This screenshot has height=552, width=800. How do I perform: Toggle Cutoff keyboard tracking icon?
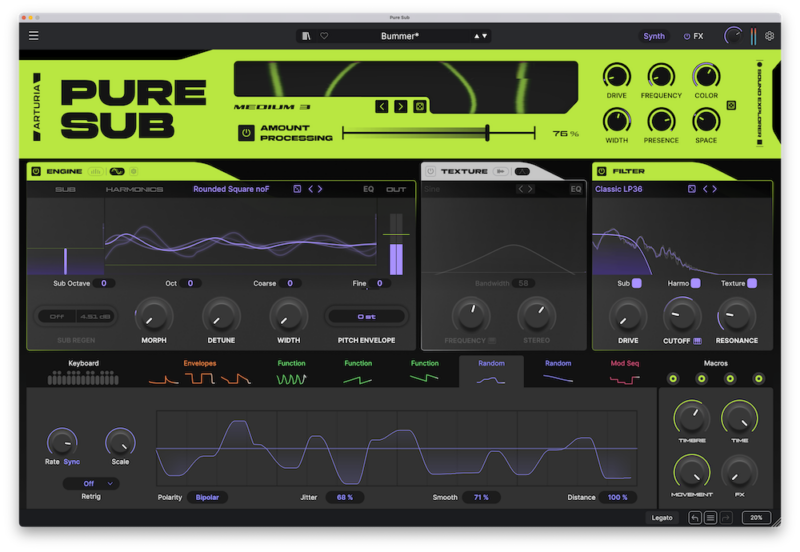697,341
